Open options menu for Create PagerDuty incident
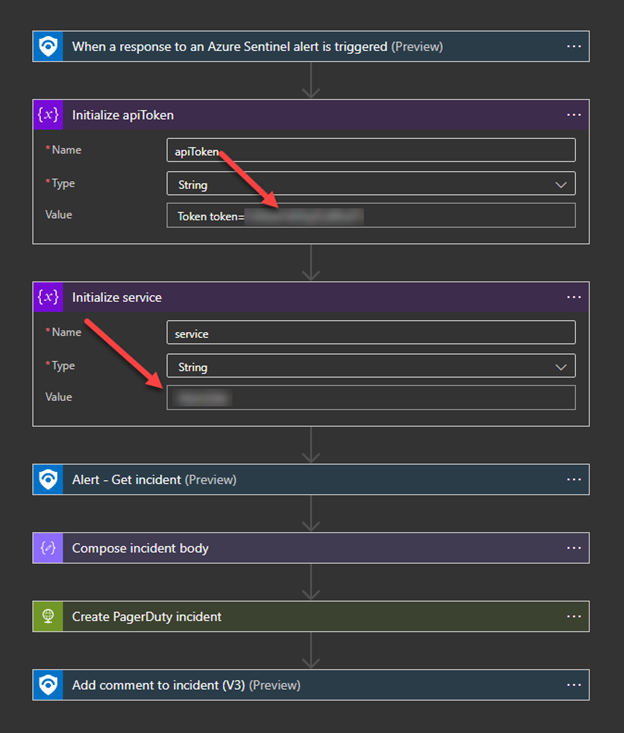This screenshot has width=624, height=733. [x=574, y=616]
